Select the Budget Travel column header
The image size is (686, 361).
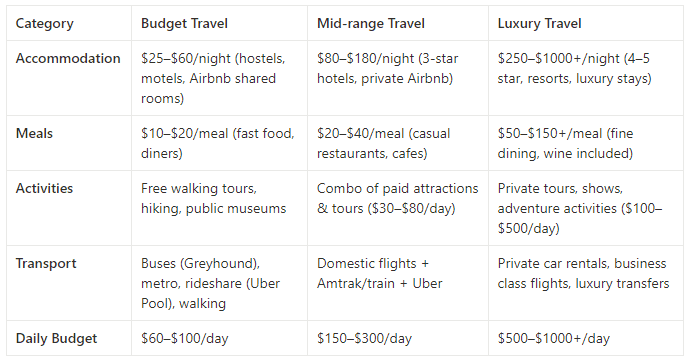point(219,23)
